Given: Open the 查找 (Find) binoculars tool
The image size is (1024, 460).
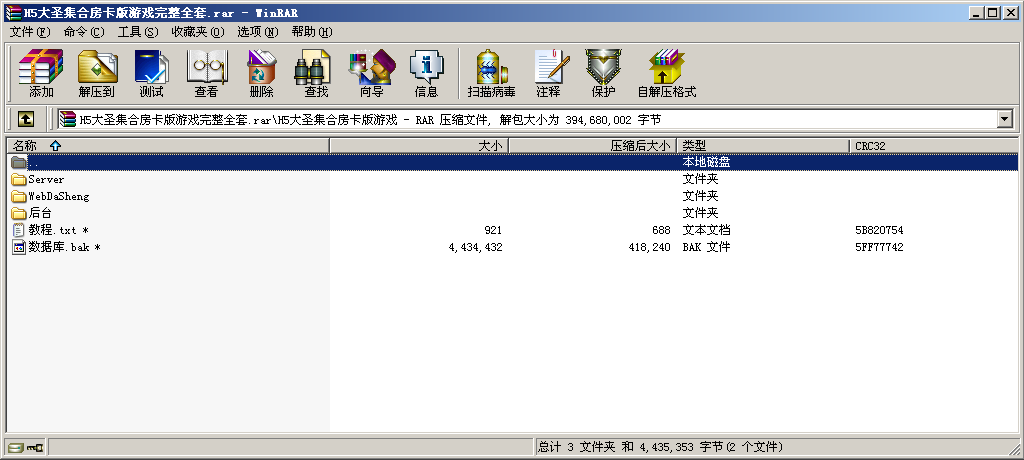Looking at the screenshot, I should [316, 73].
